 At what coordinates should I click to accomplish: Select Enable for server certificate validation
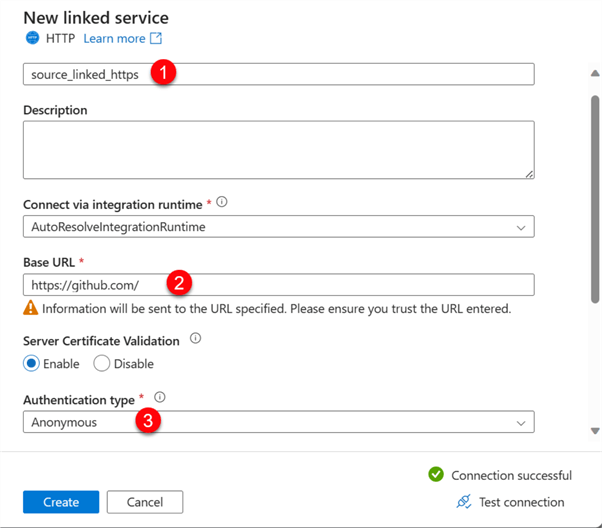pyautogui.click(x=32, y=364)
